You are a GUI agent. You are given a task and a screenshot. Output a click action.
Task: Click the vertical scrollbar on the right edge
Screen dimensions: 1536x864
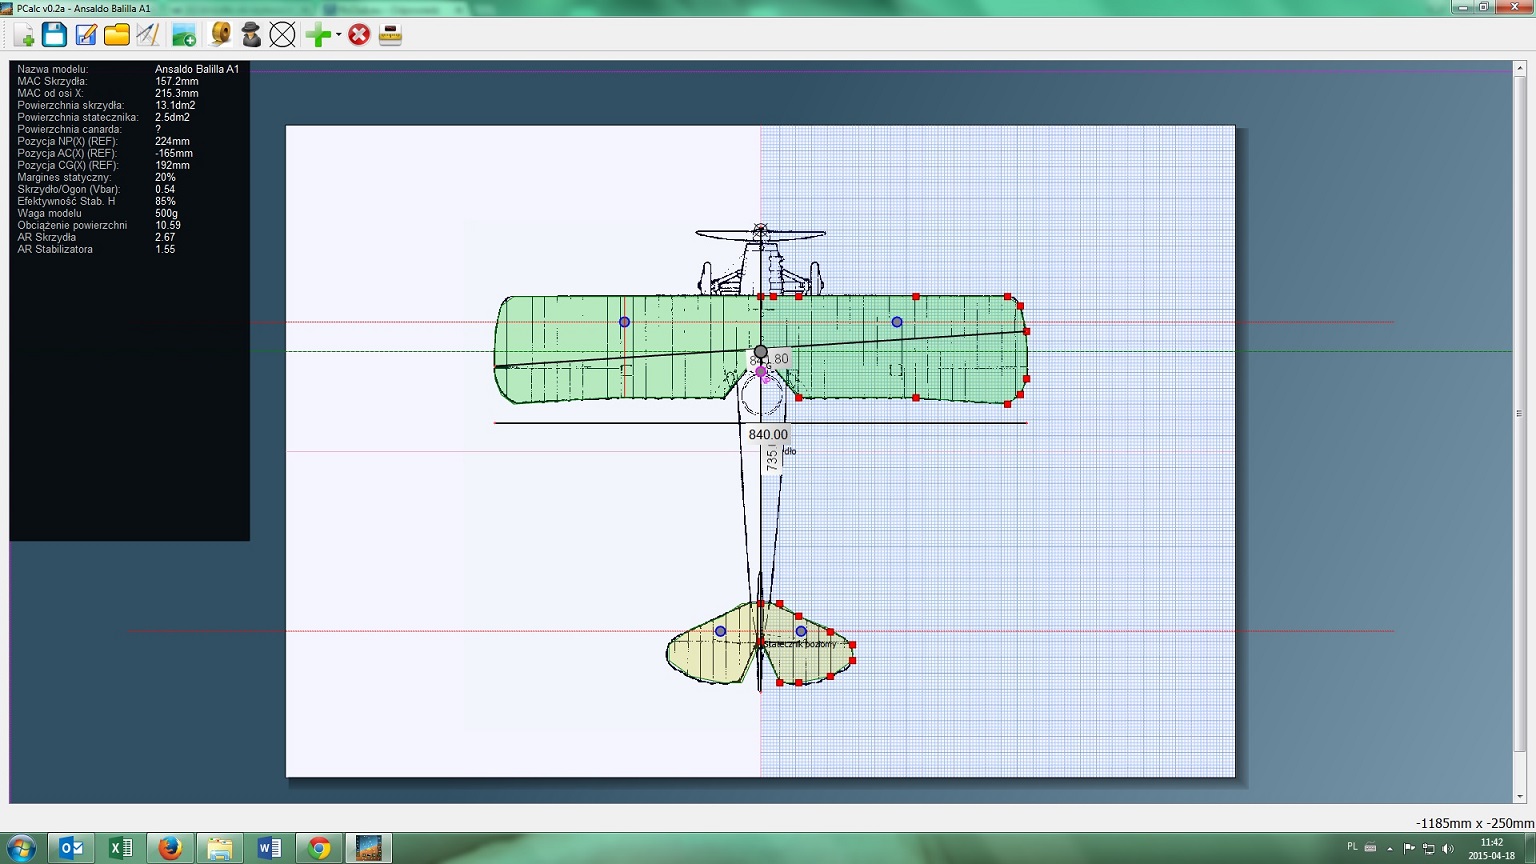[1520, 413]
